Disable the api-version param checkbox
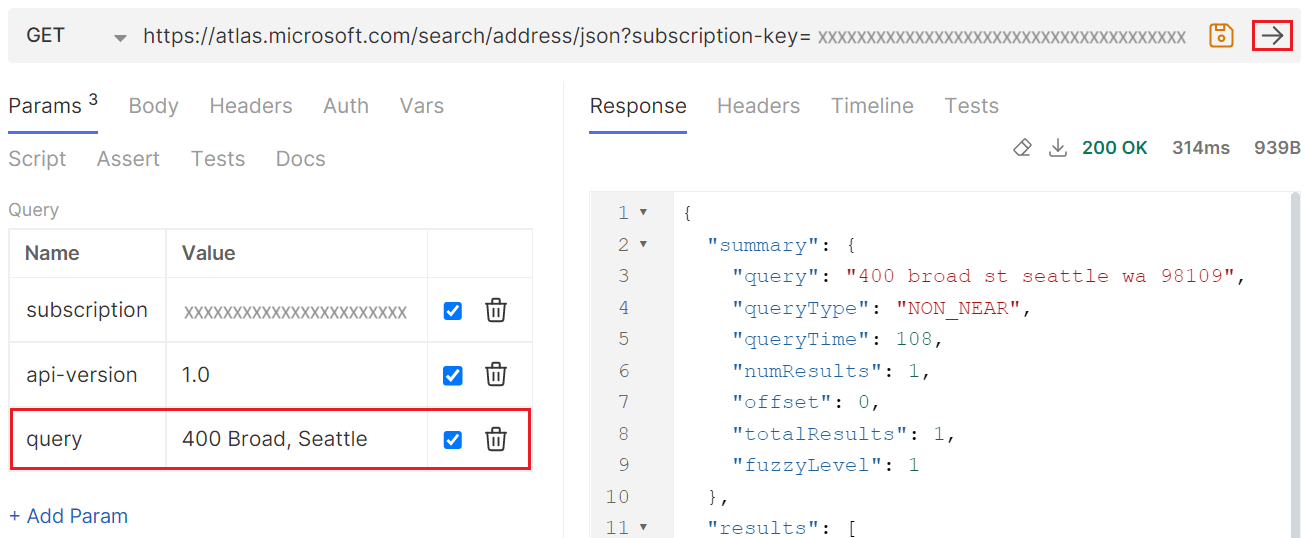1306x538 pixels. pos(453,375)
